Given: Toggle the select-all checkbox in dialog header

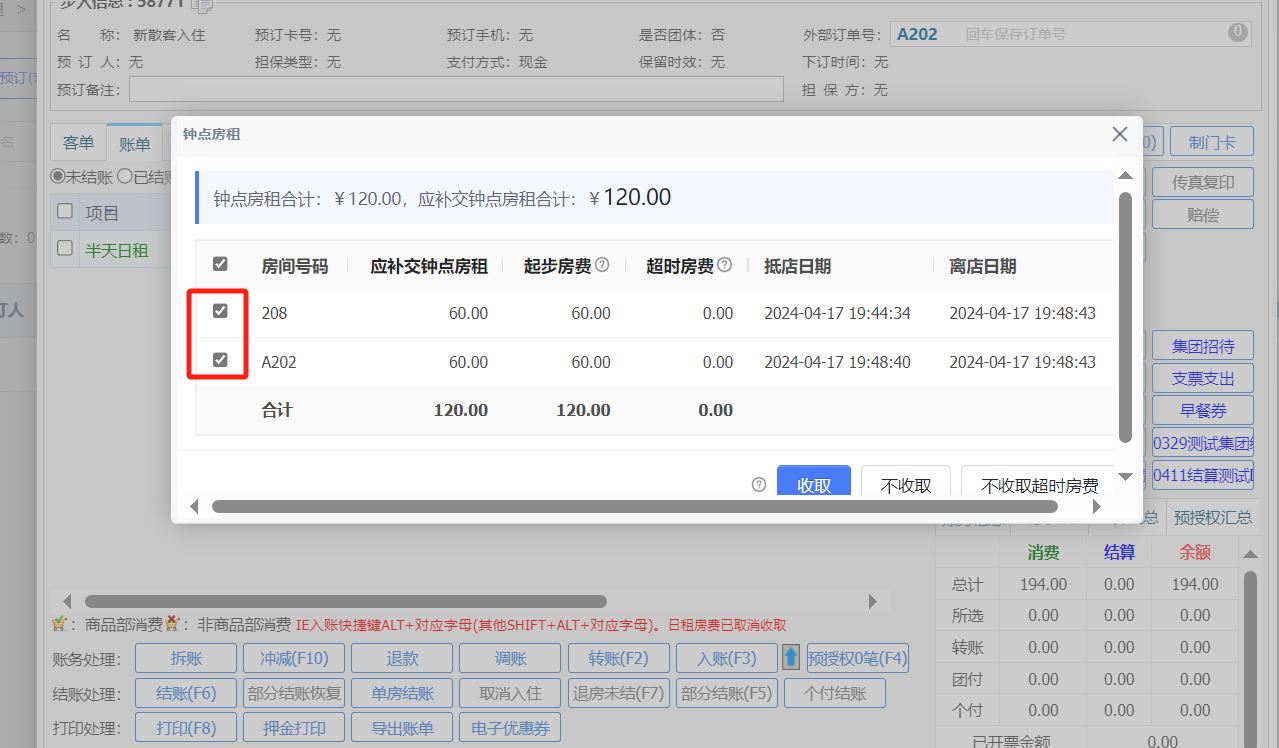Looking at the screenshot, I should coord(221,264).
